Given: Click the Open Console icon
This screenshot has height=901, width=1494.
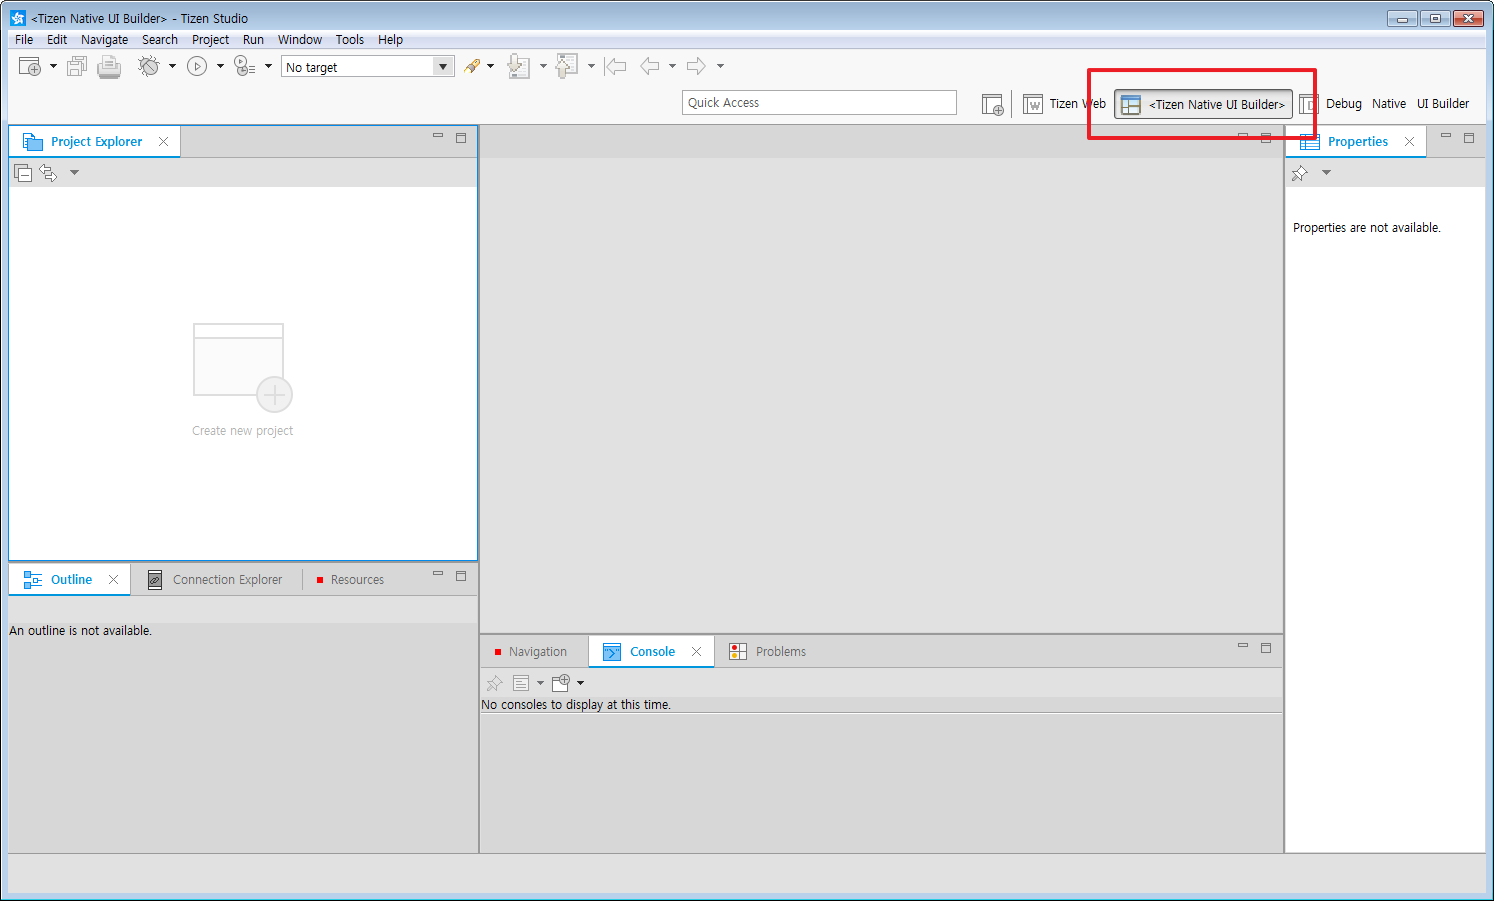Looking at the screenshot, I should [x=561, y=683].
